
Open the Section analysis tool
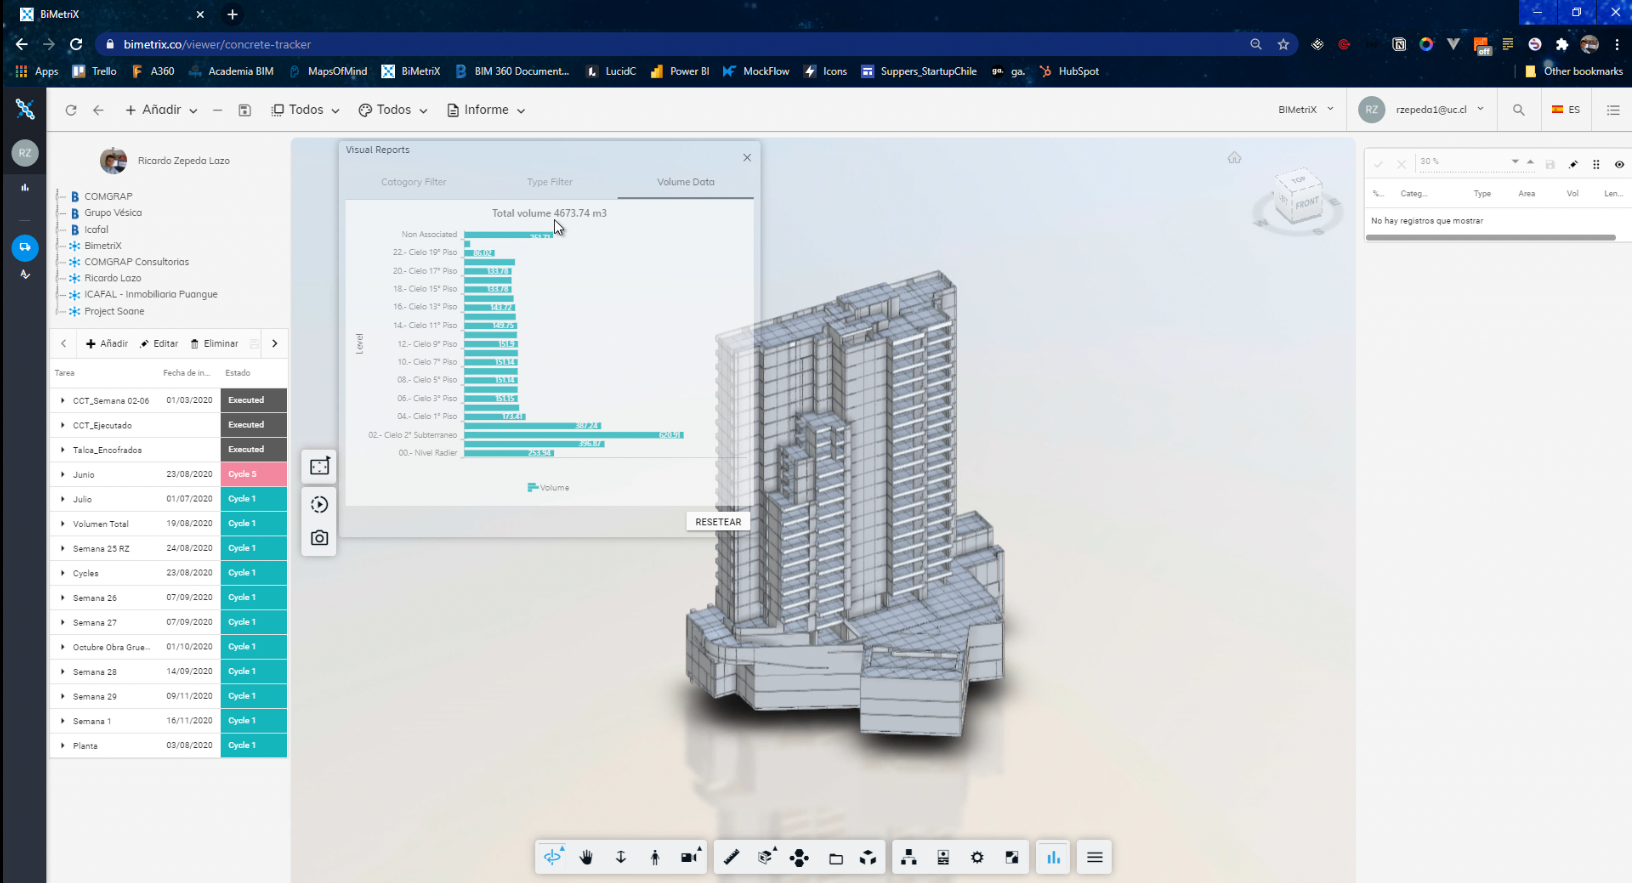[x=766, y=857]
